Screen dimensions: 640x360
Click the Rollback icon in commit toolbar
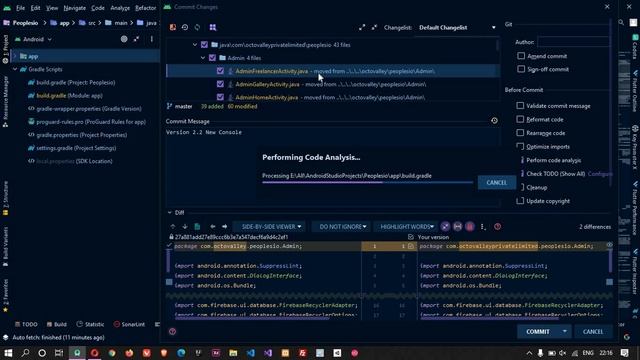click(185, 27)
